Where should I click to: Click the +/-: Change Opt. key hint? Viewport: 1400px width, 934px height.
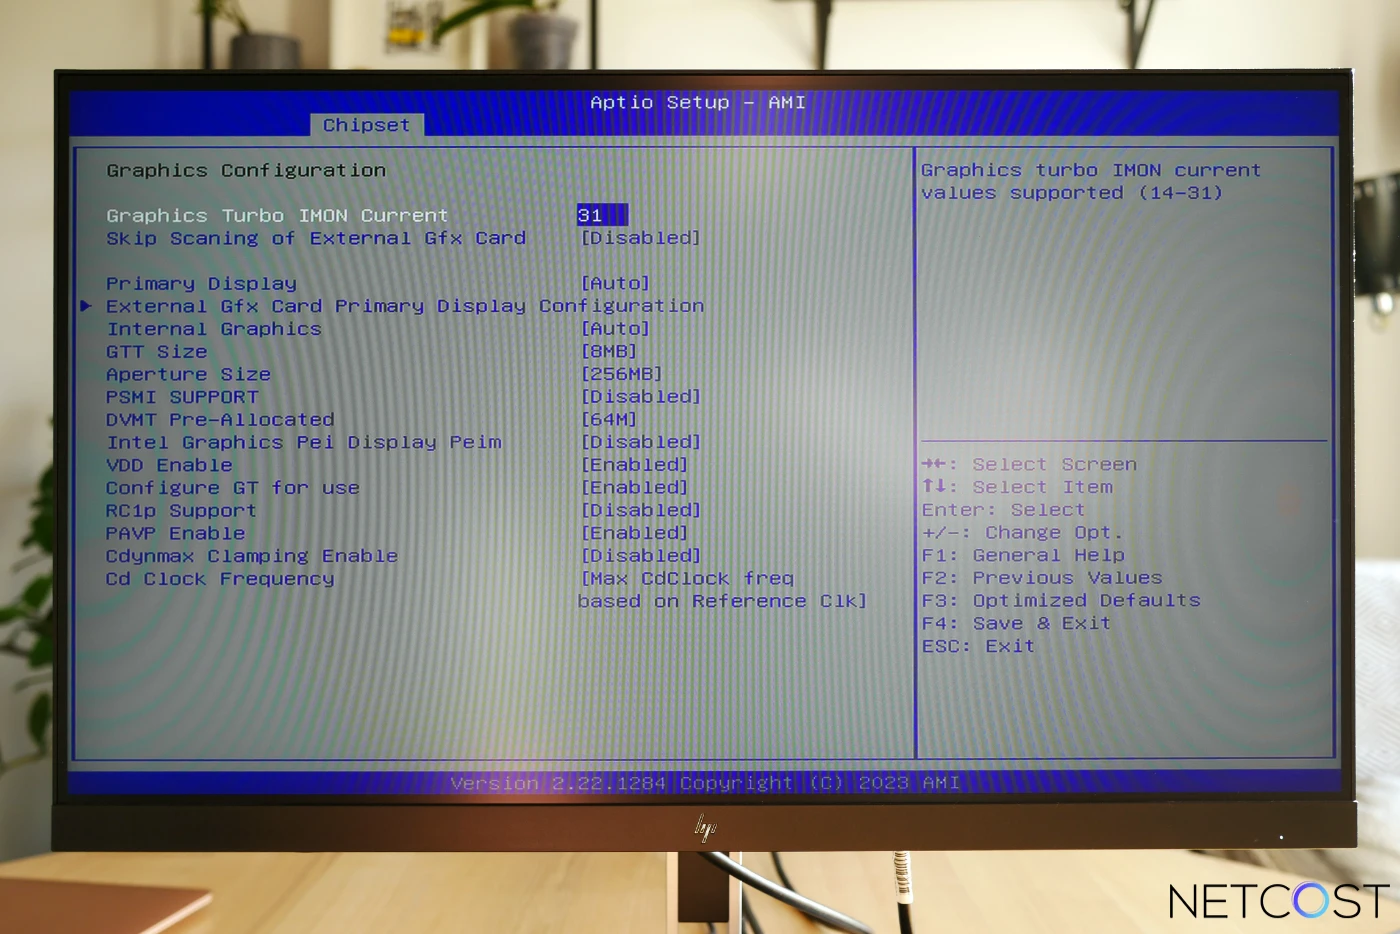(x=1022, y=533)
